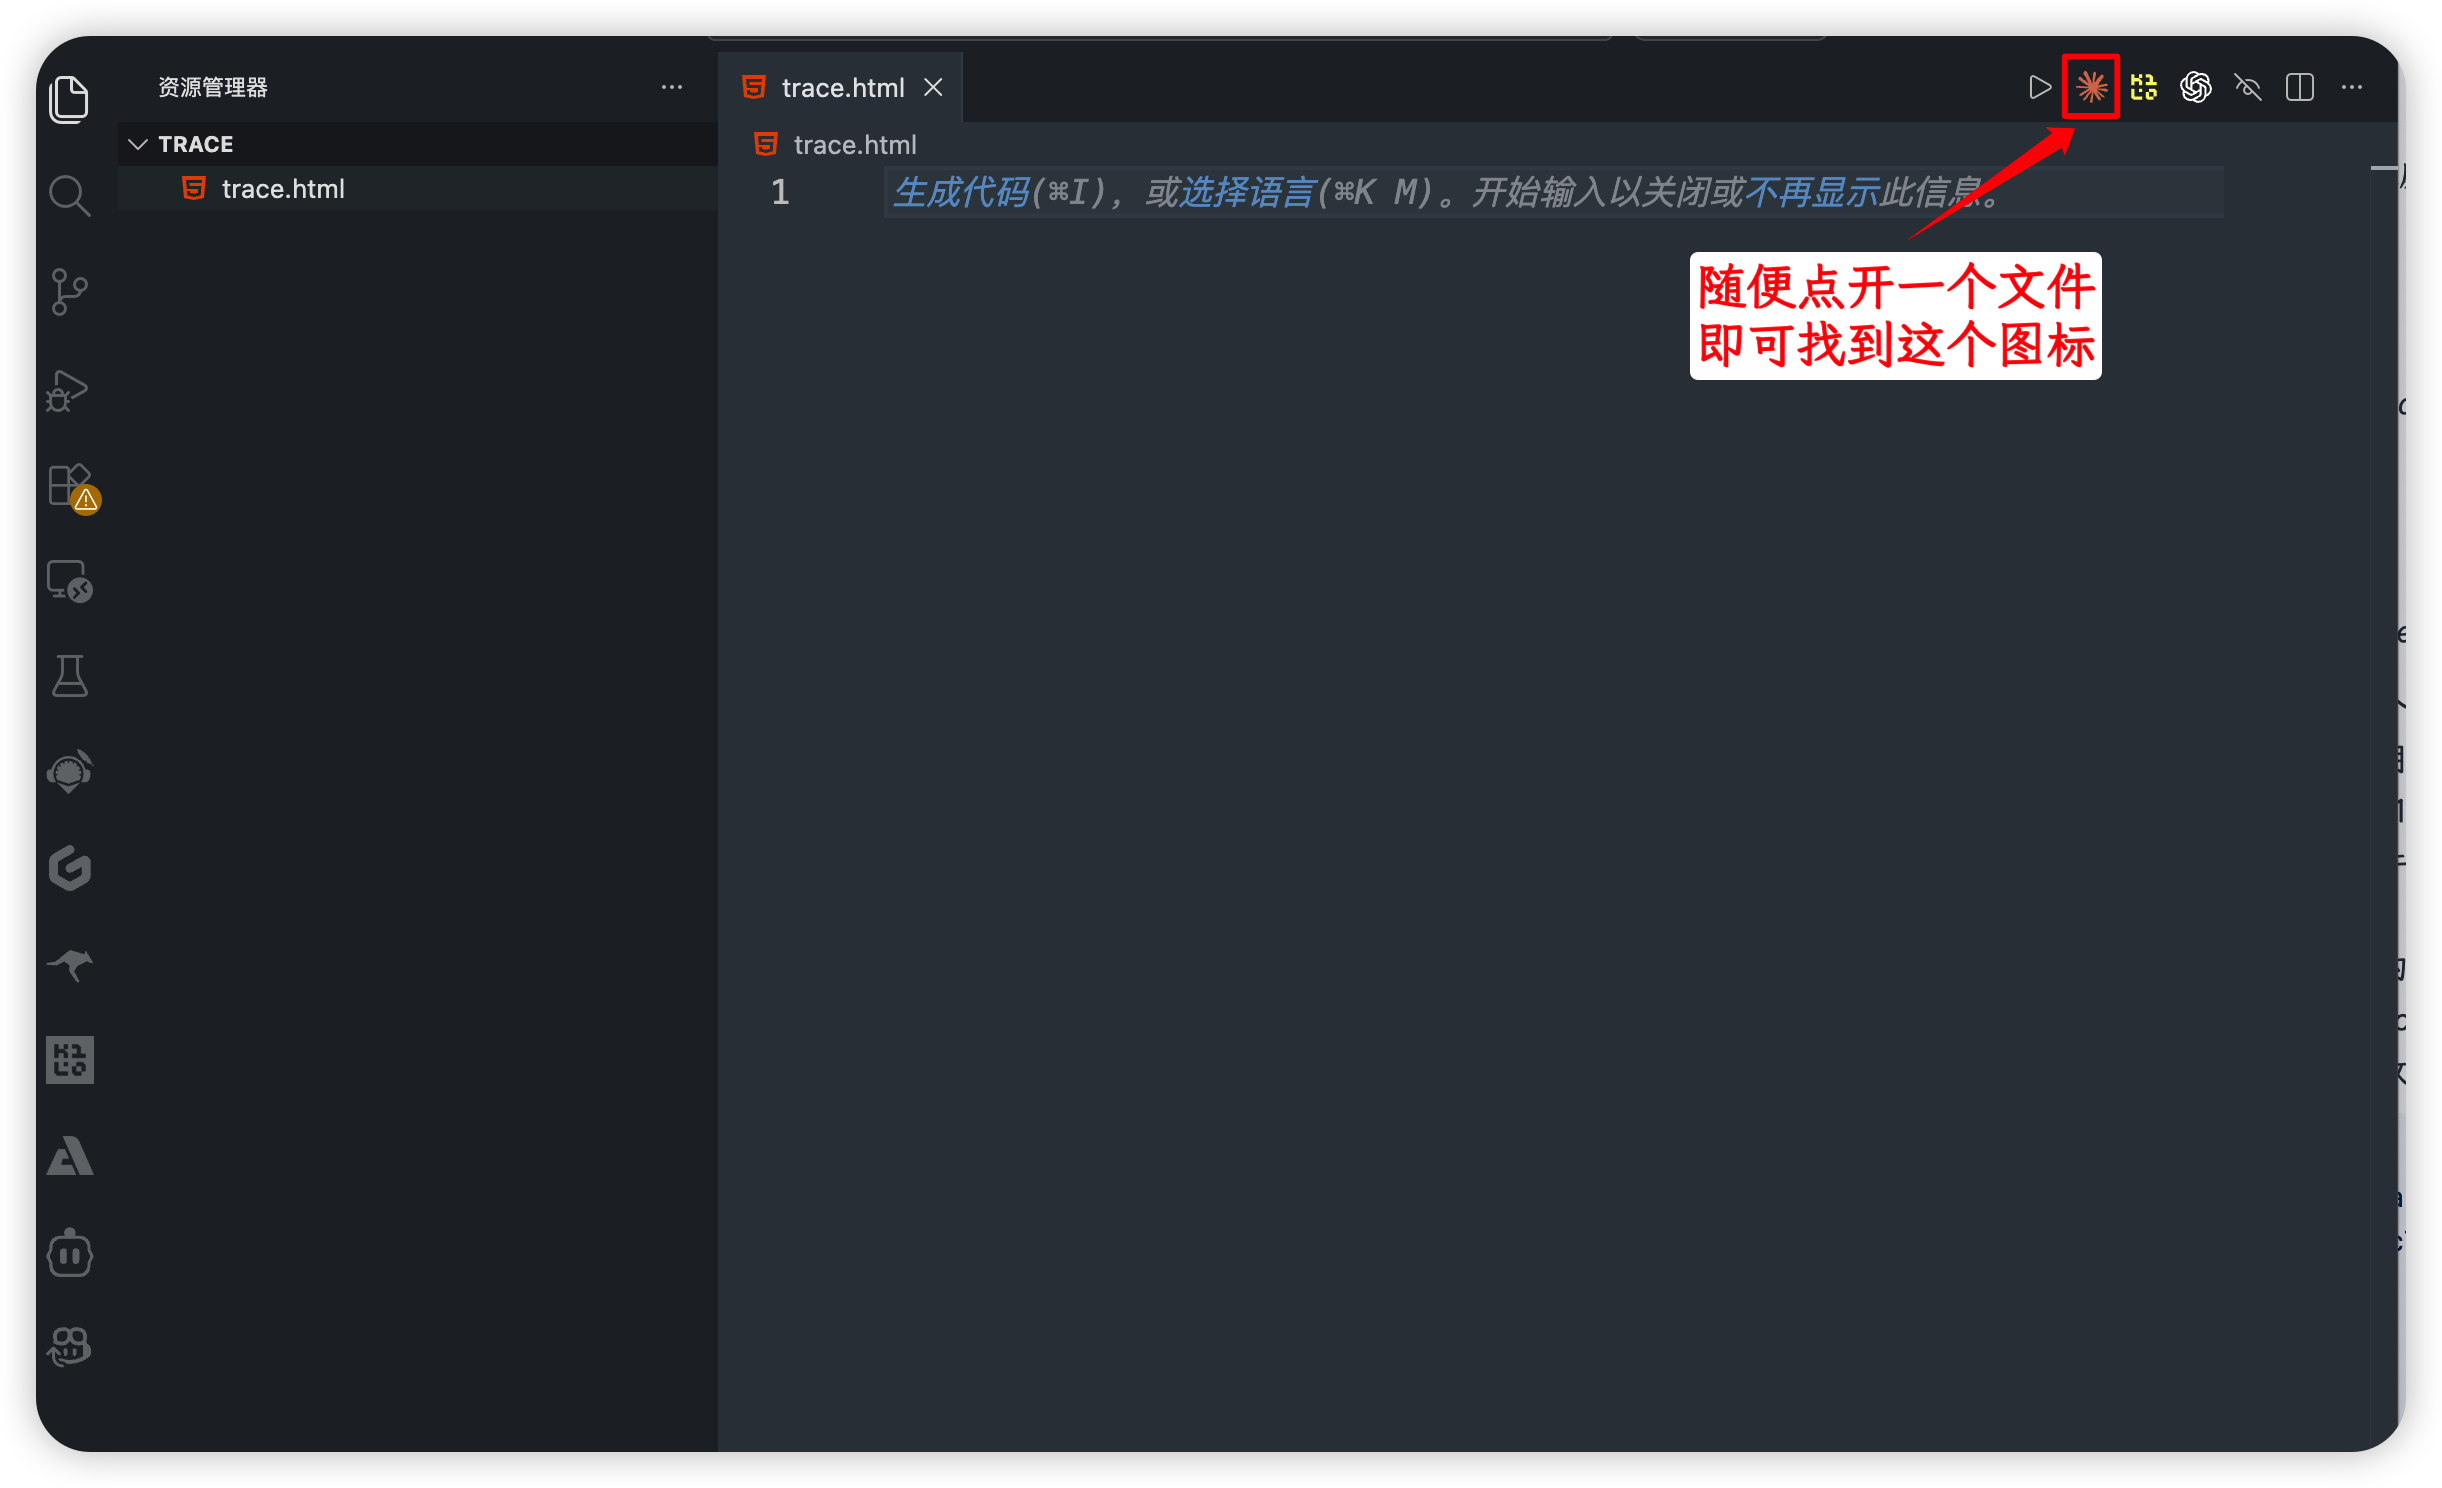Screen dimensions: 2442x1488
Task: Collapse the TRACE folder in Explorer
Action: [x=138, y=143]
